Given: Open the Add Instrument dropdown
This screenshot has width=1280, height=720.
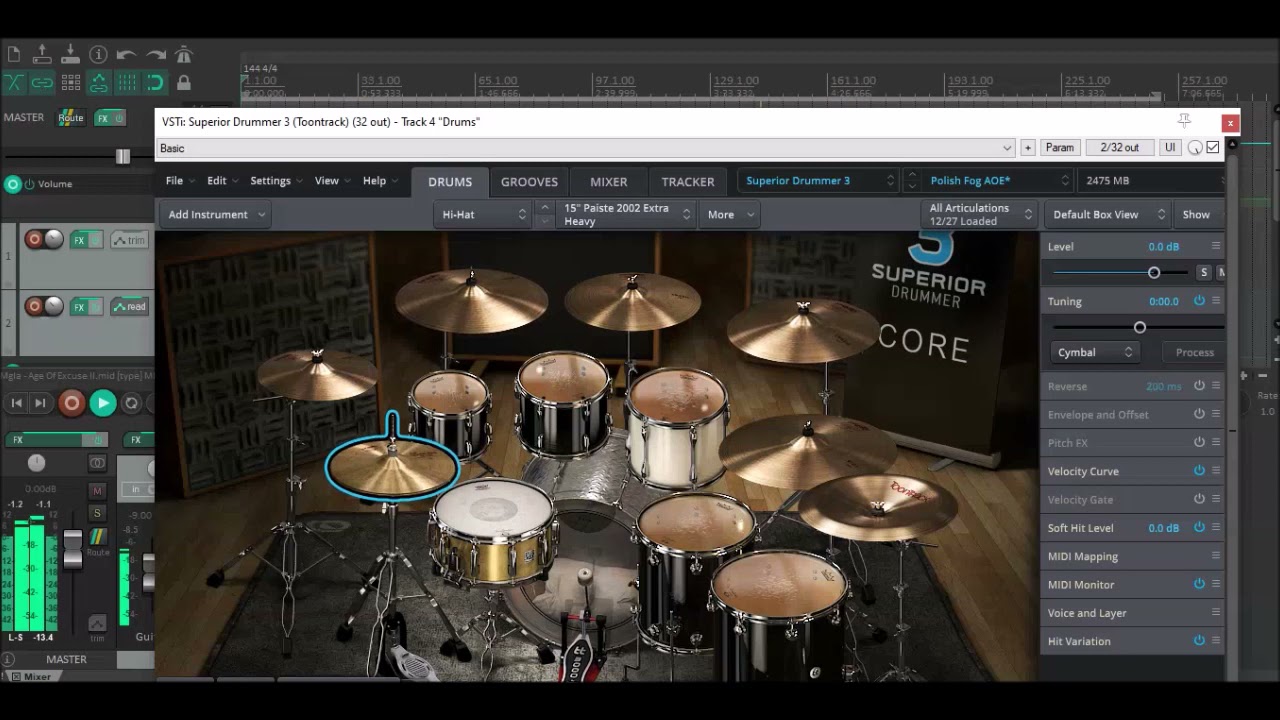Looking at the screenshot, I should [215, 214].
